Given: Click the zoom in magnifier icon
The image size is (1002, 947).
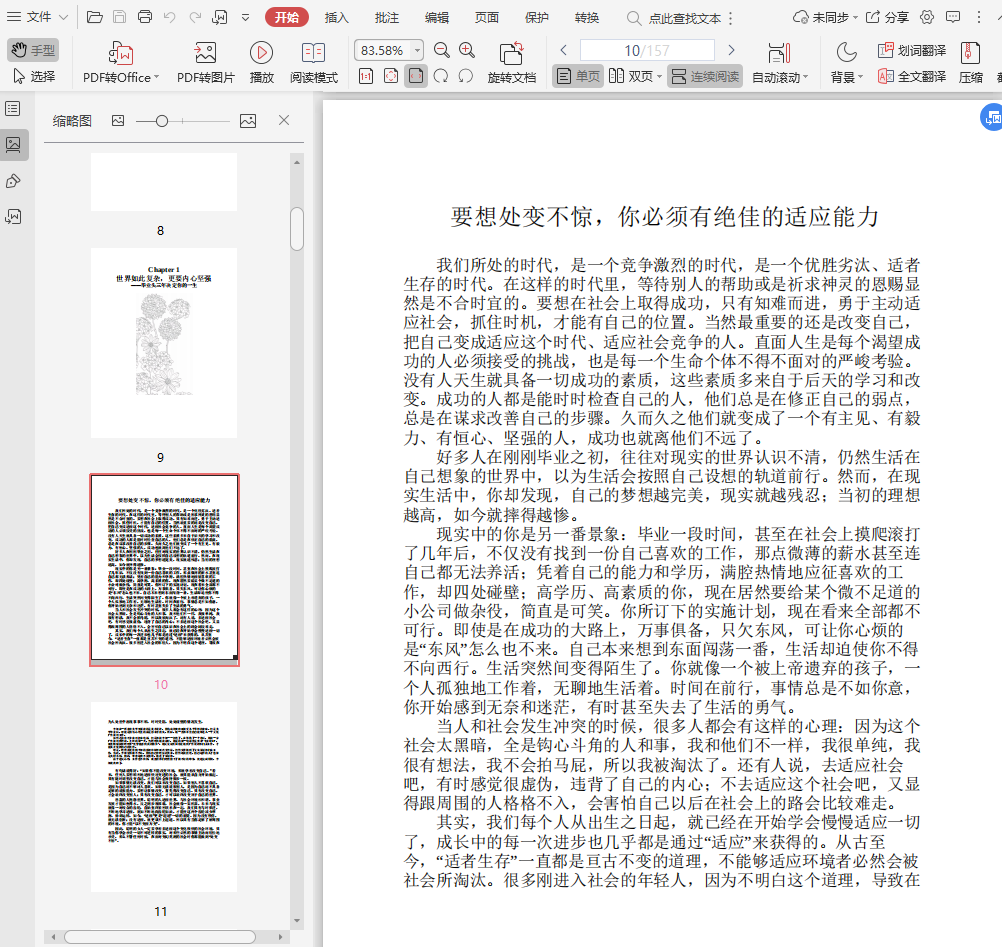Looking at the screenshot, I should [x=467, y=50].
